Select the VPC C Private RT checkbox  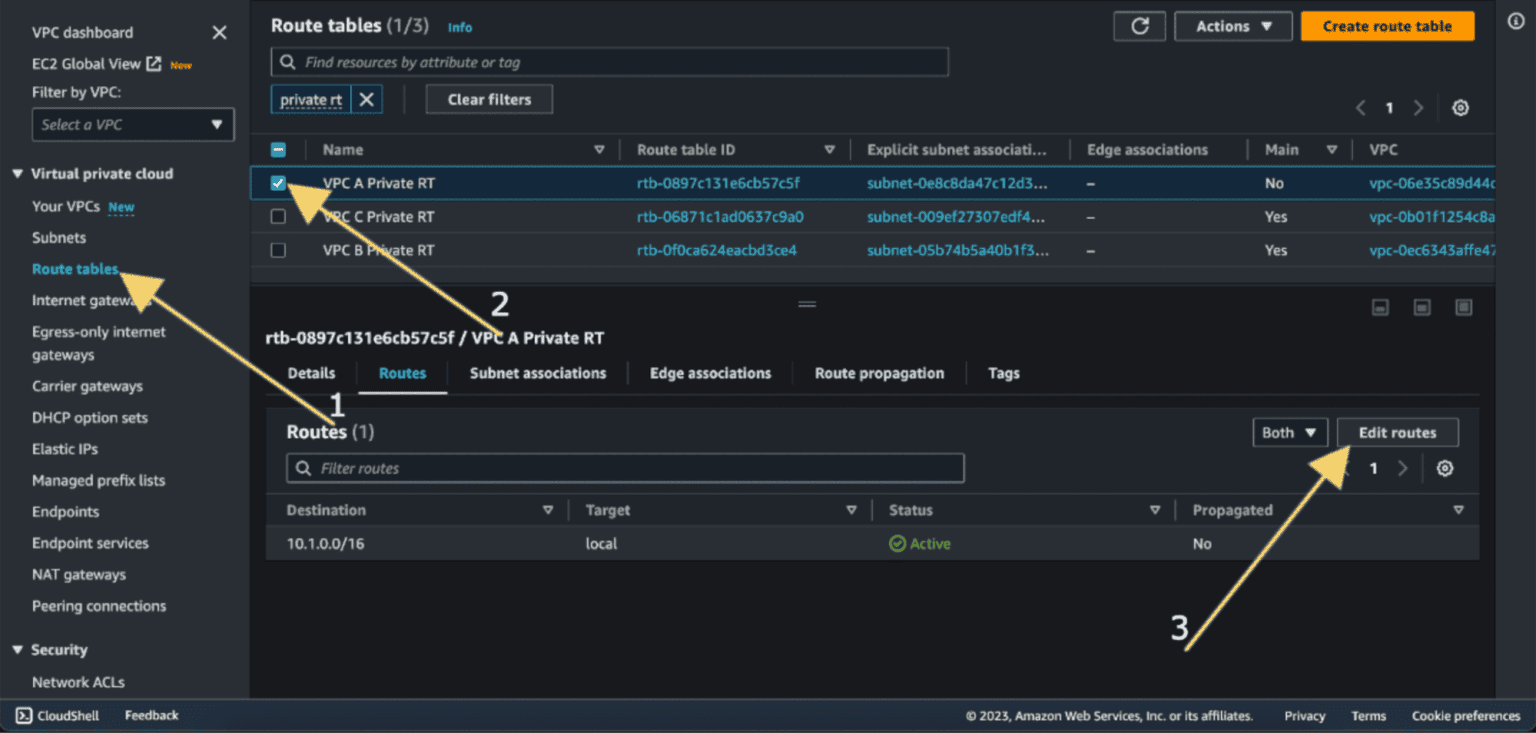click(x=279, y=217)
